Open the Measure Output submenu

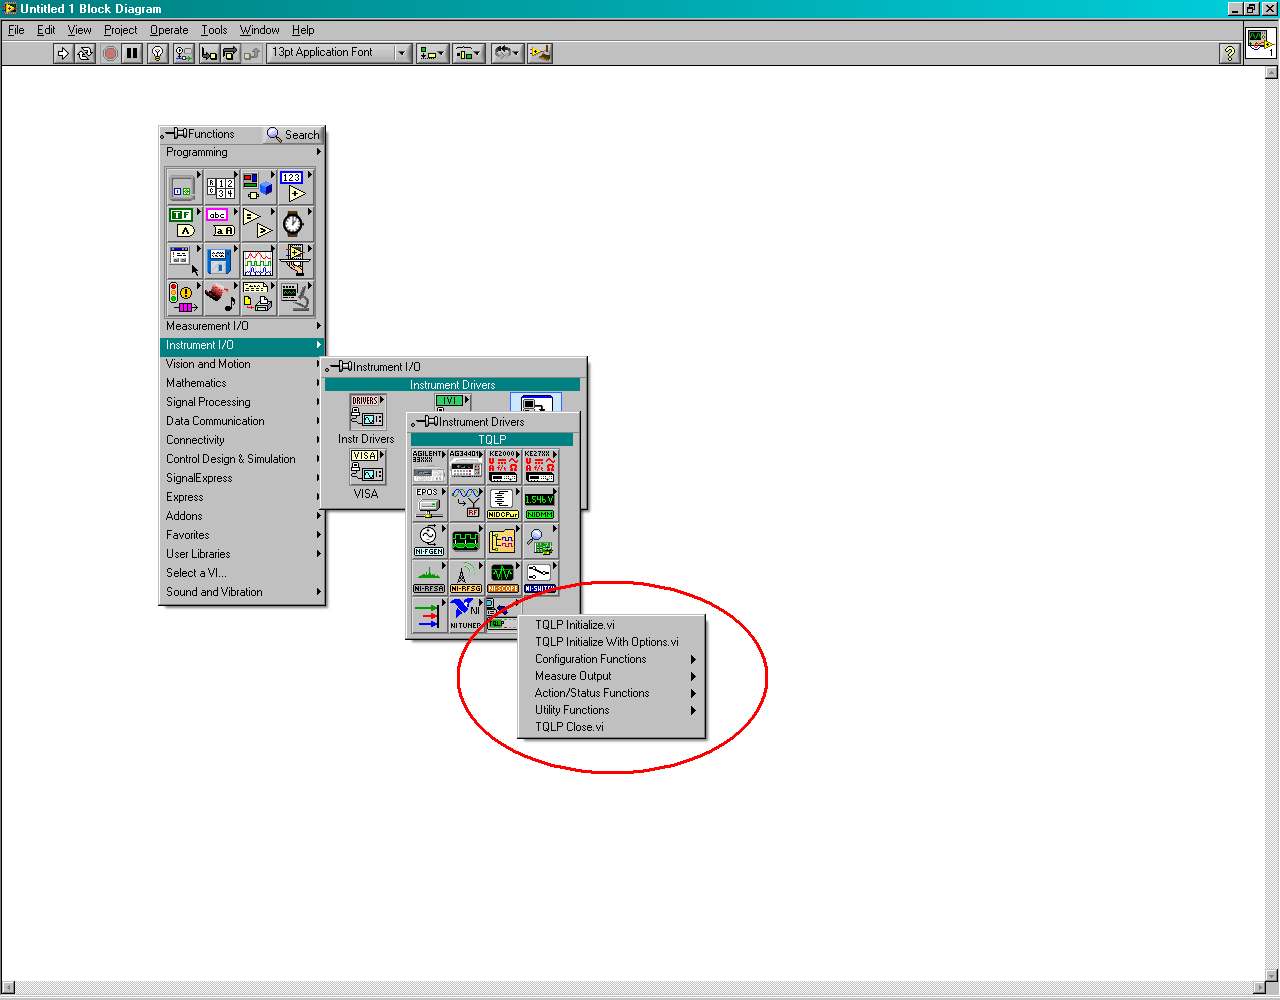(611, 676)
